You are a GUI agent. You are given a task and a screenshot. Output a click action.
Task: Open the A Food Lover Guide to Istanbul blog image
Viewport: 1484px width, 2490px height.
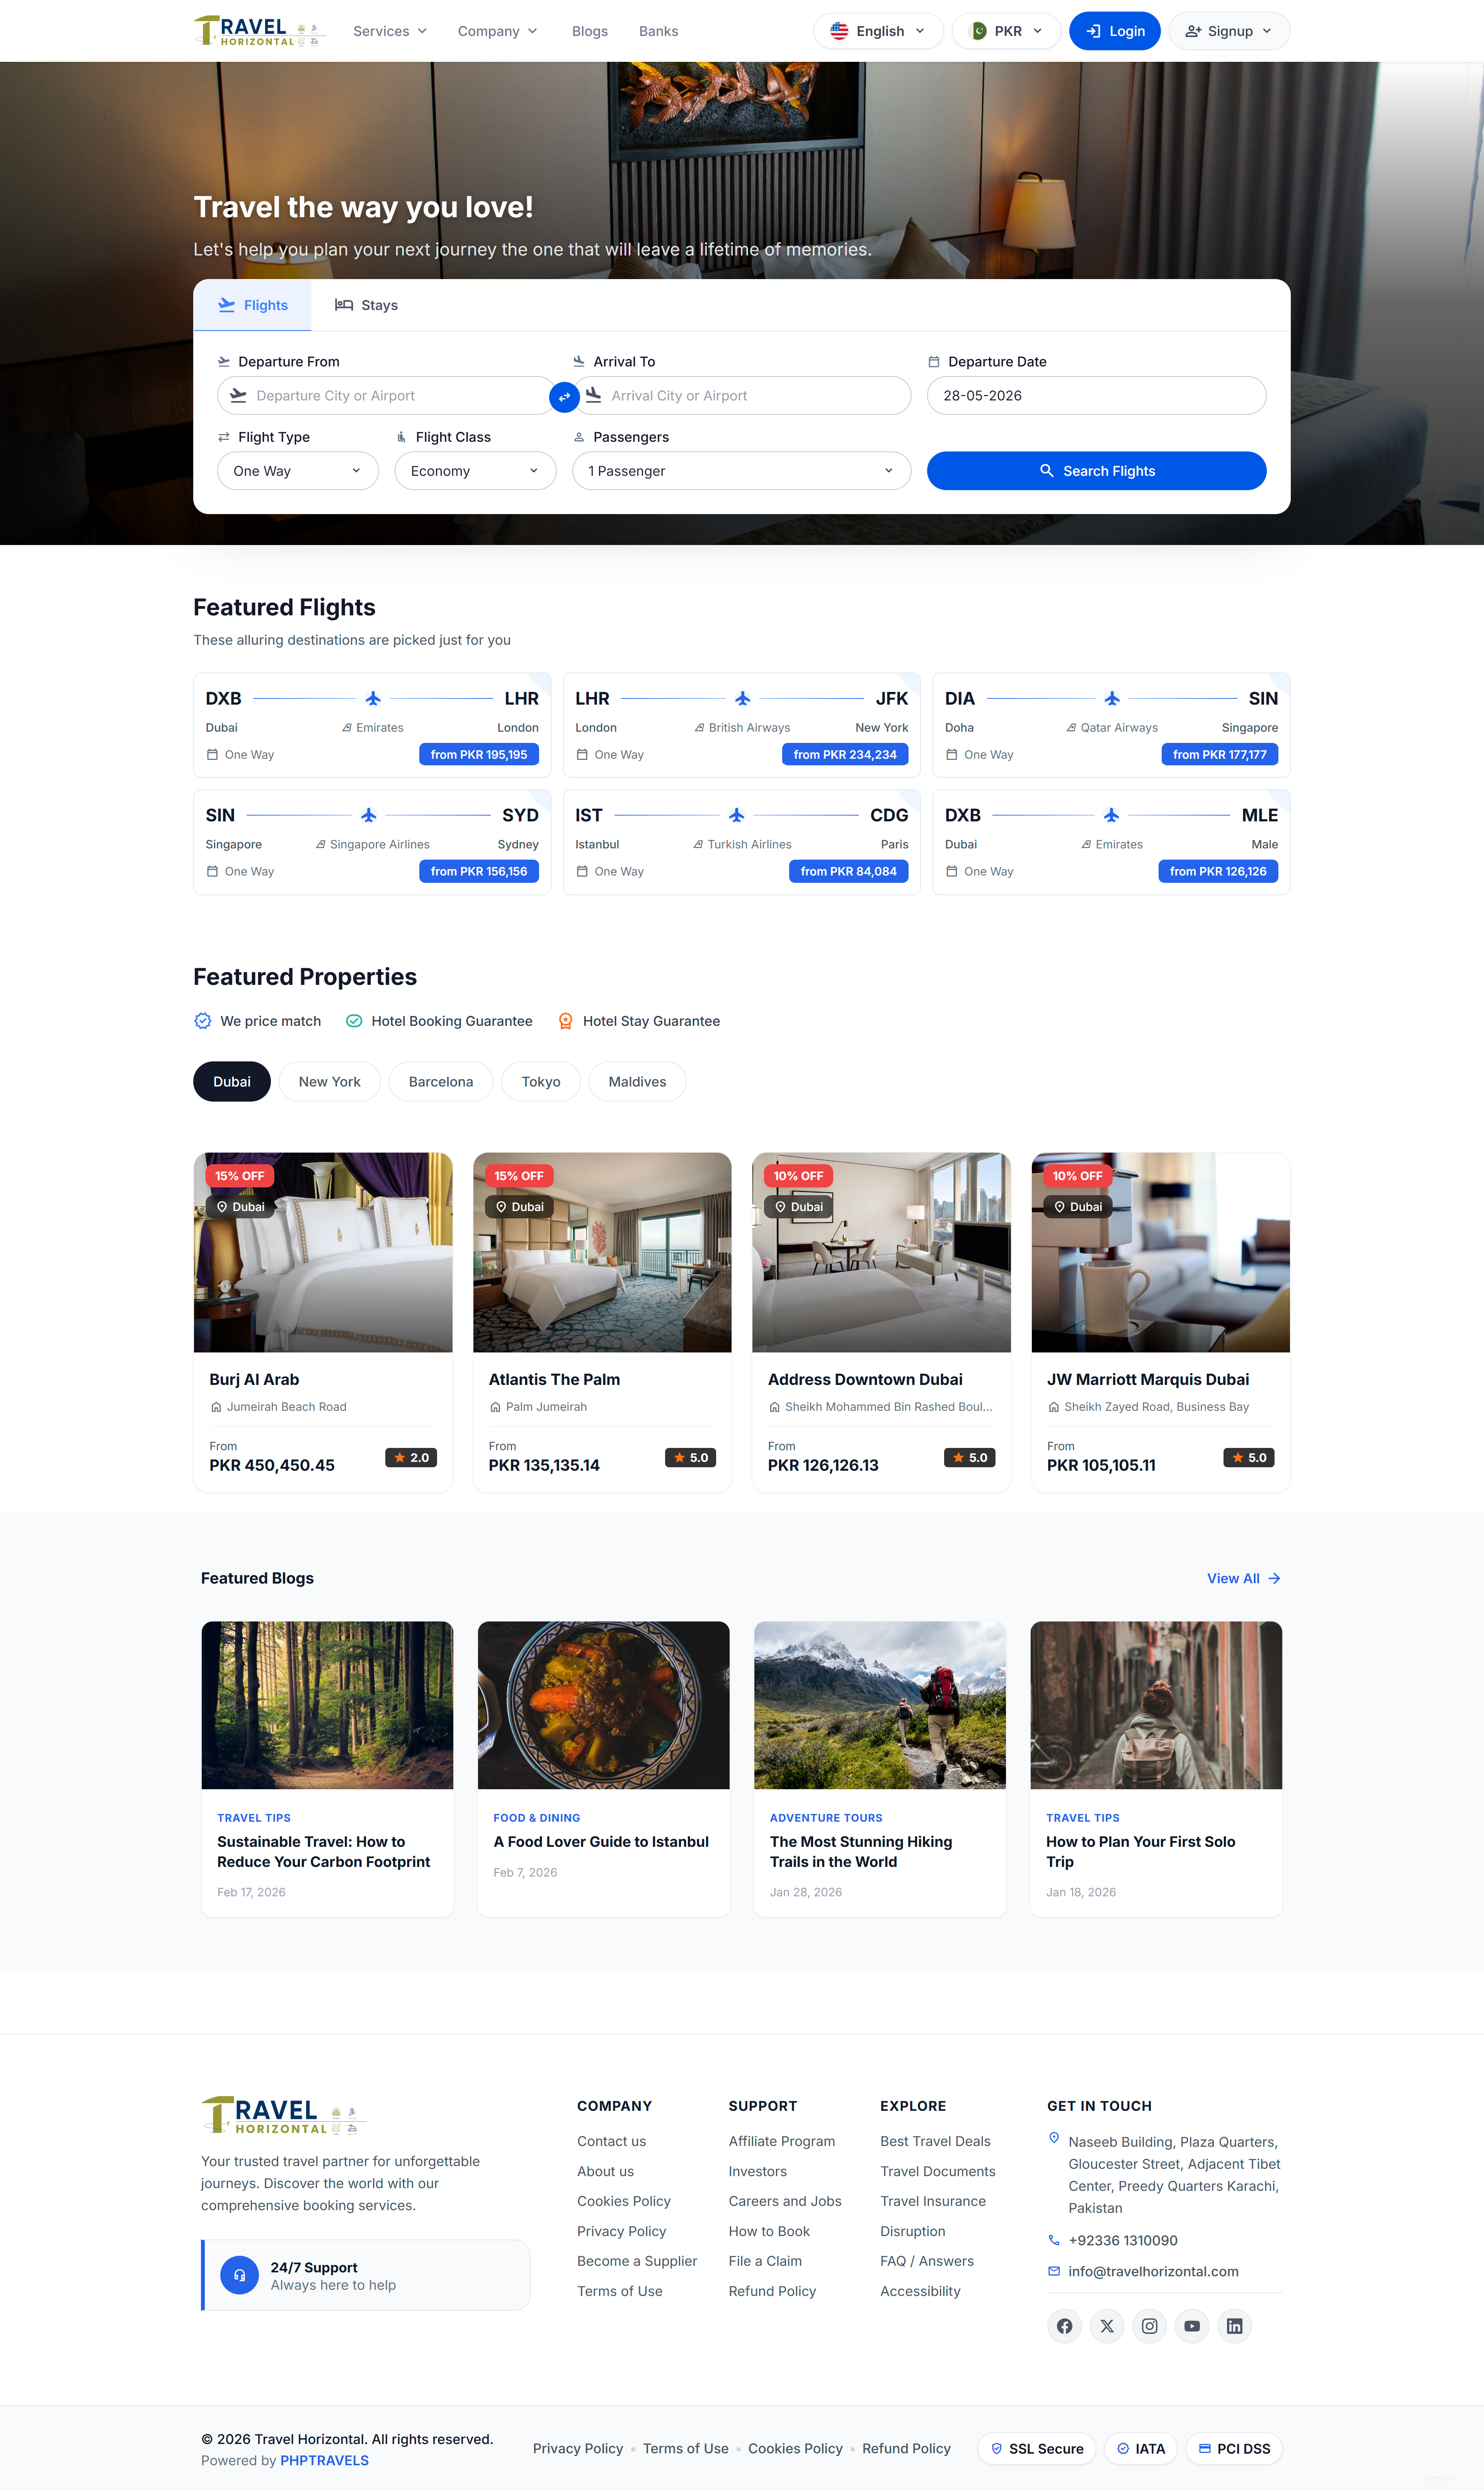coord(604,1705)
